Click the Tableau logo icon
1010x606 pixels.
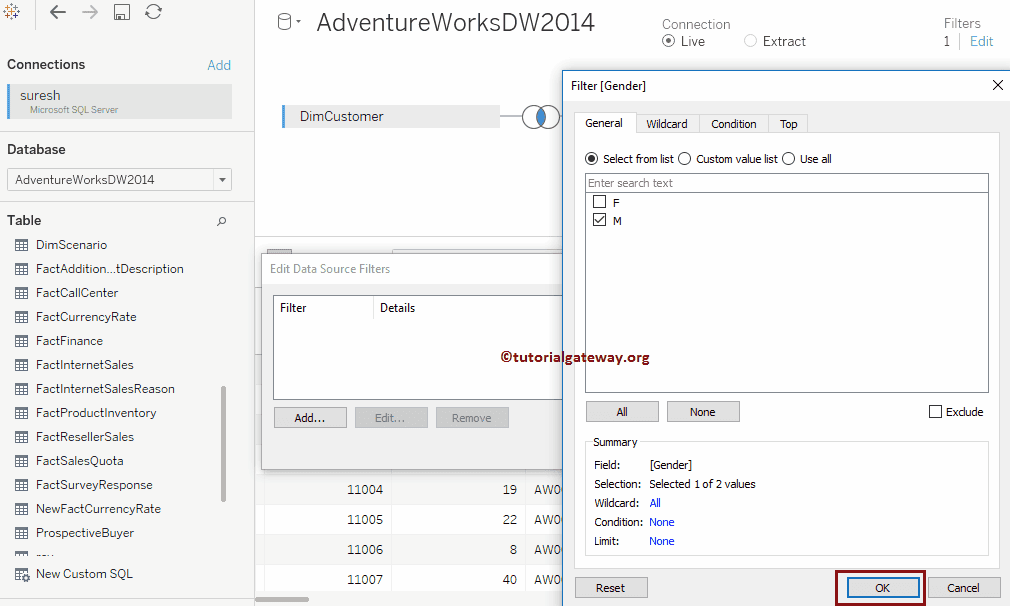pyautogui.click(x=12, y=12)
